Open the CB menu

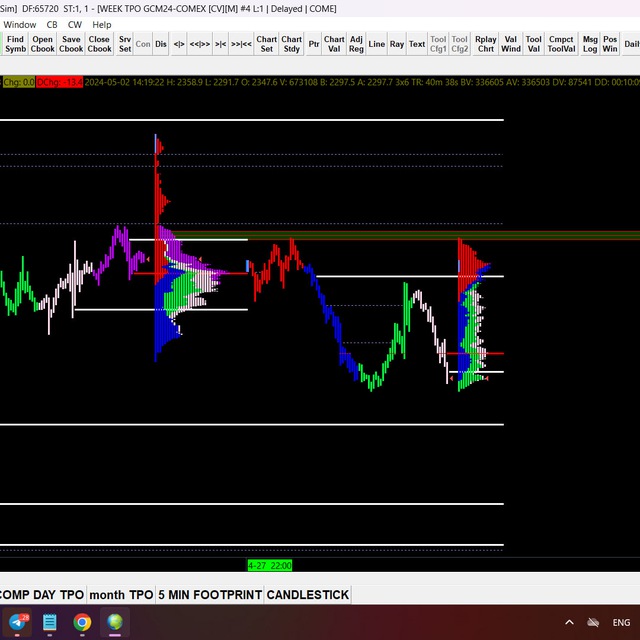pyautogui.click(x=52, y=25)
